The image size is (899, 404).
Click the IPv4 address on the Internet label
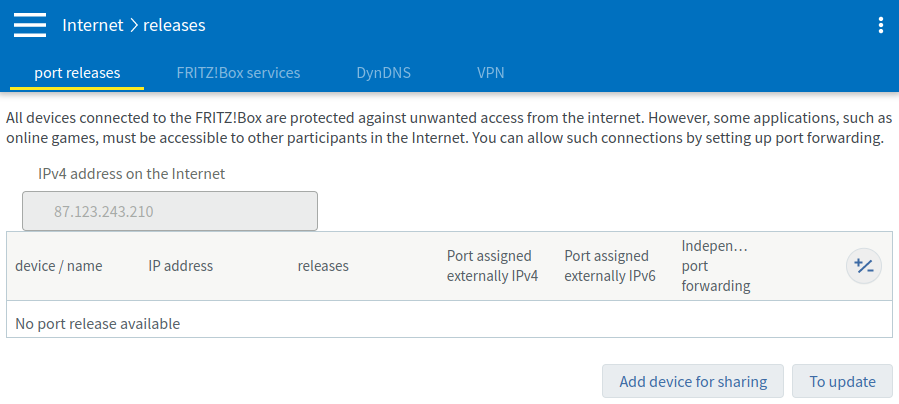click(x=131, y=174)
